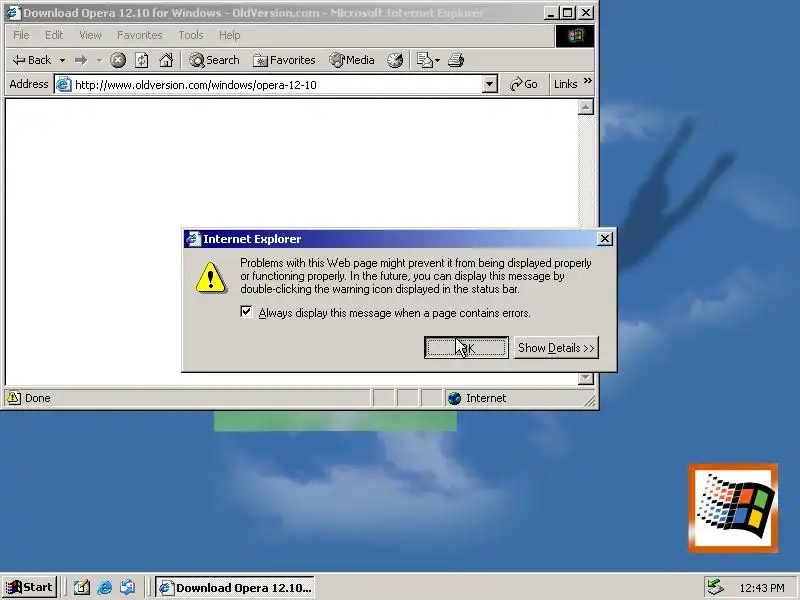Launch Outlook Express from quick launch
This screenshot has height=600, width=800.
coord(128,587)
